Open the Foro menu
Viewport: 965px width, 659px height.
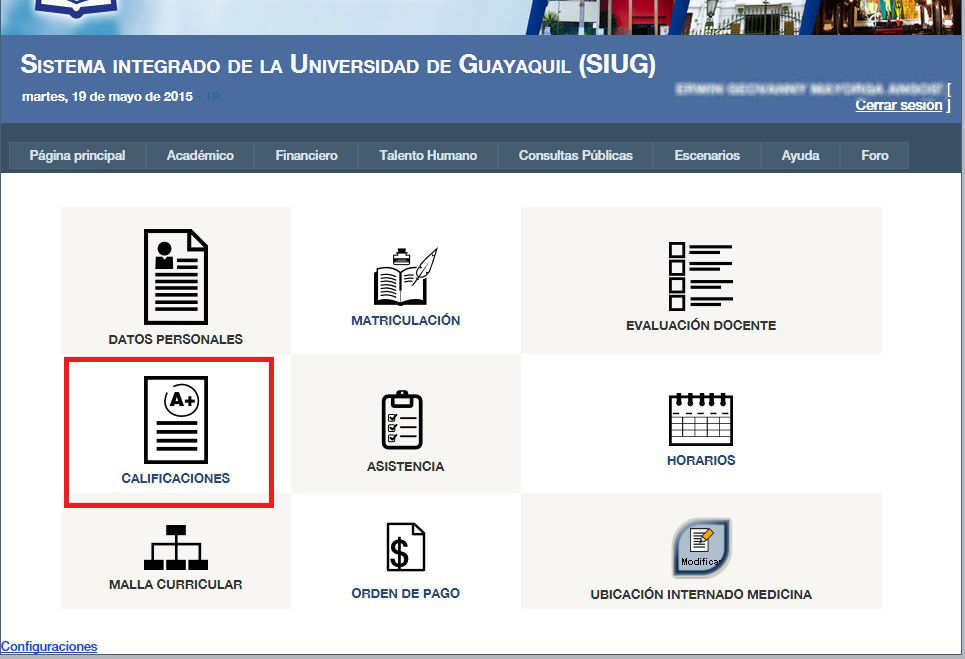874,155
